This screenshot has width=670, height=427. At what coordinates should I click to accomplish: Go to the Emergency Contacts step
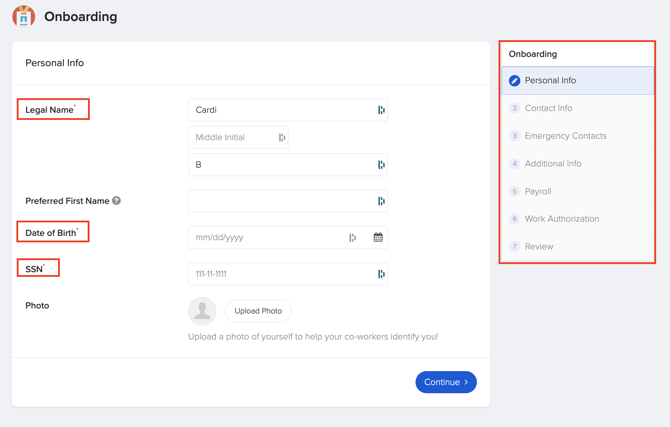[x=577, y=136]
